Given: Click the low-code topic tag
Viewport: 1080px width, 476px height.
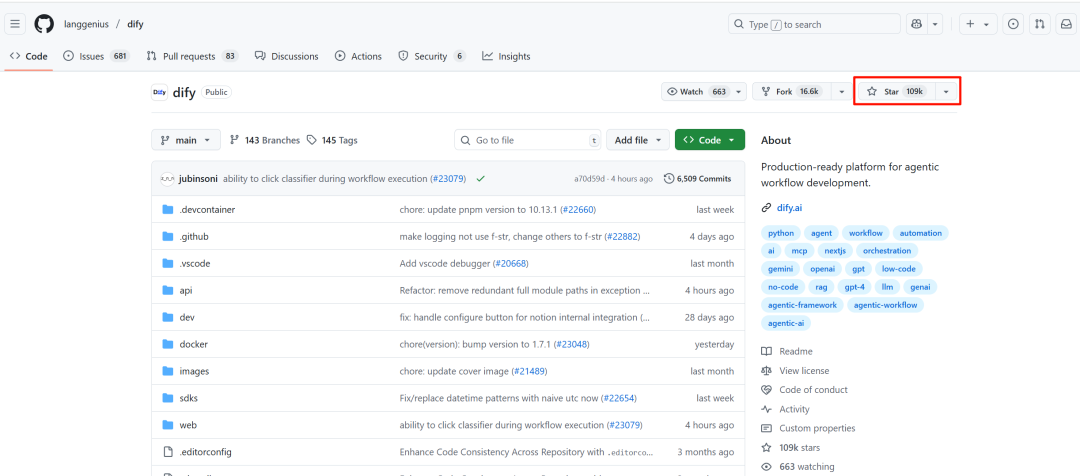Looking at the screenshot, I should click(897, 269).
